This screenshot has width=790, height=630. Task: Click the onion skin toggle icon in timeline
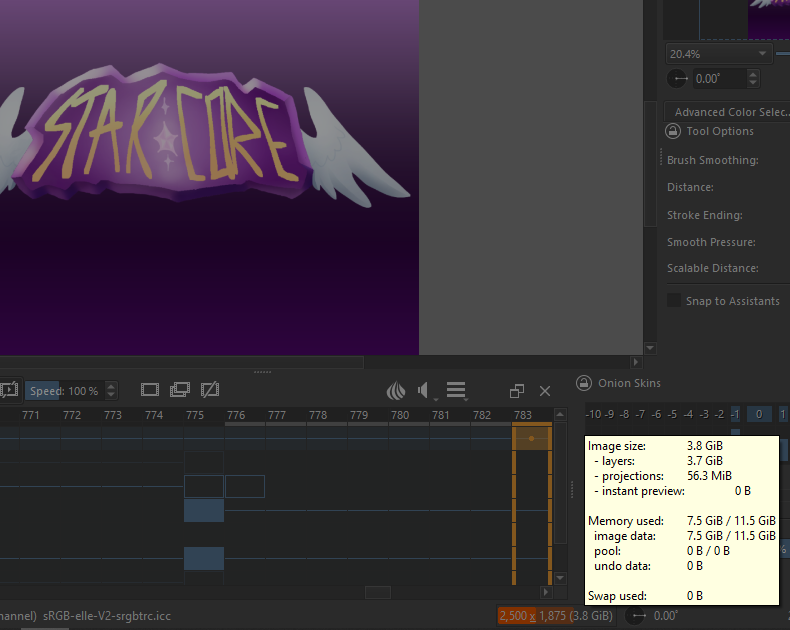click(x=396, y=390)
